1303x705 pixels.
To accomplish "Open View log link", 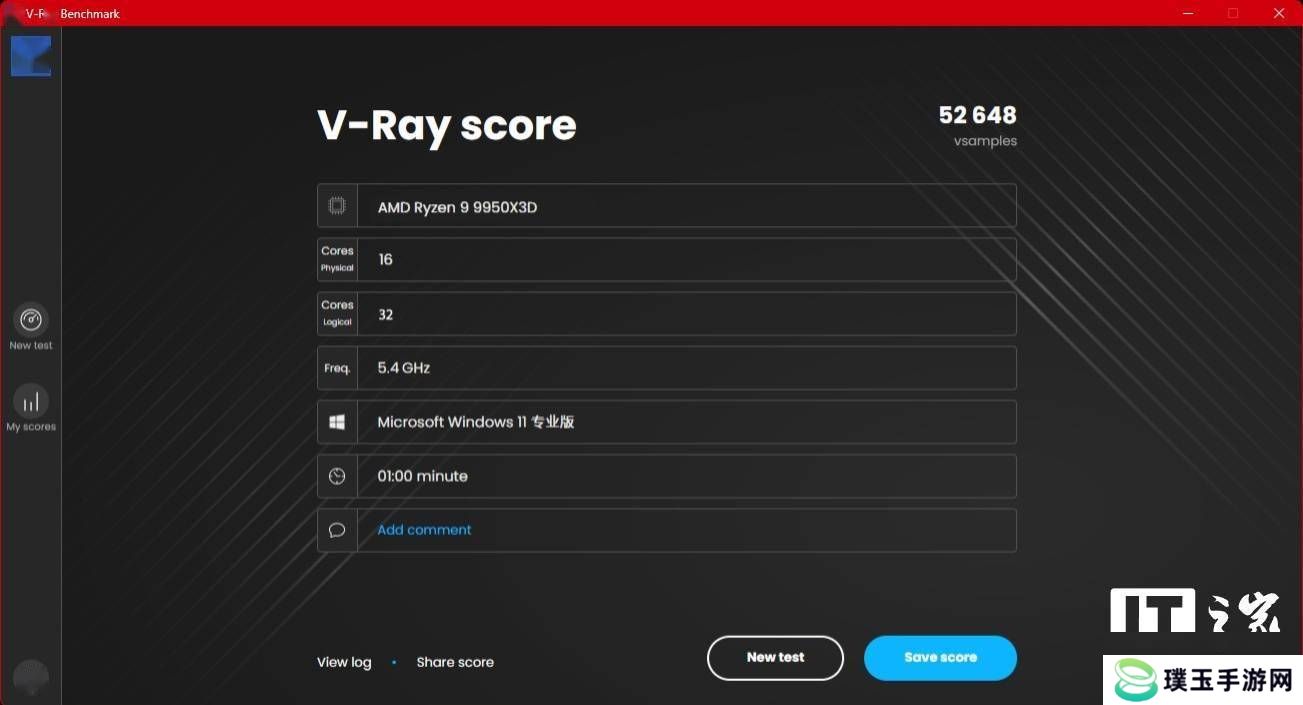I will tap(344, 662).
